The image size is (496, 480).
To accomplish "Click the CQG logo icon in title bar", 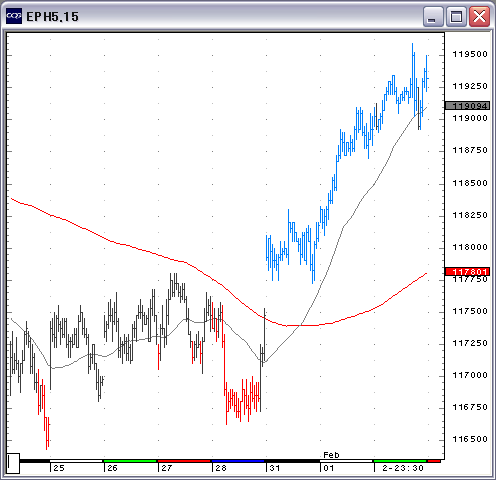I will click(x=14, y=16).
